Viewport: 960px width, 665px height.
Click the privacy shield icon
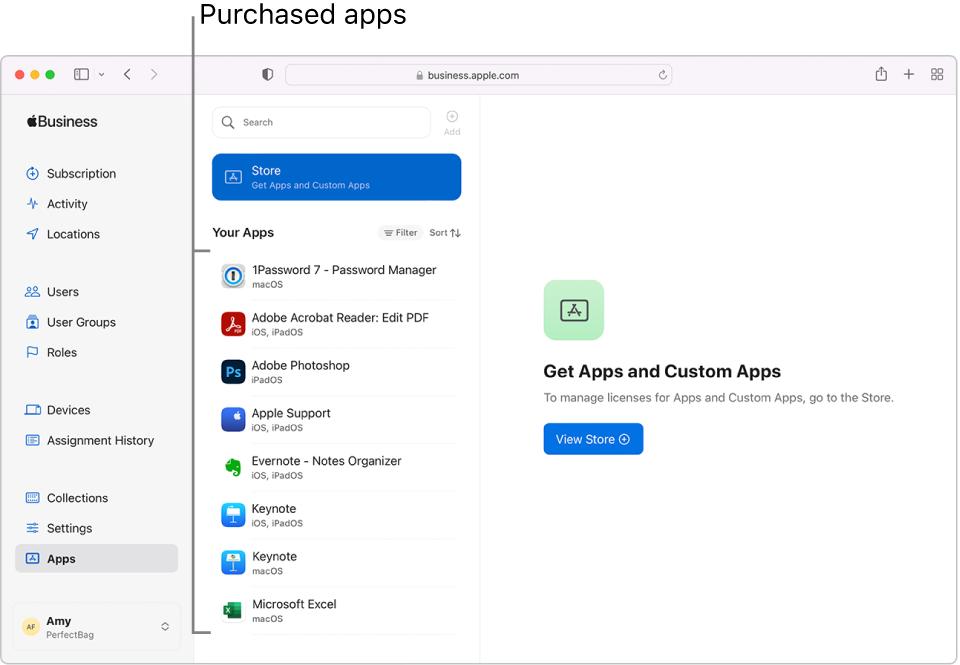[267, 75]
